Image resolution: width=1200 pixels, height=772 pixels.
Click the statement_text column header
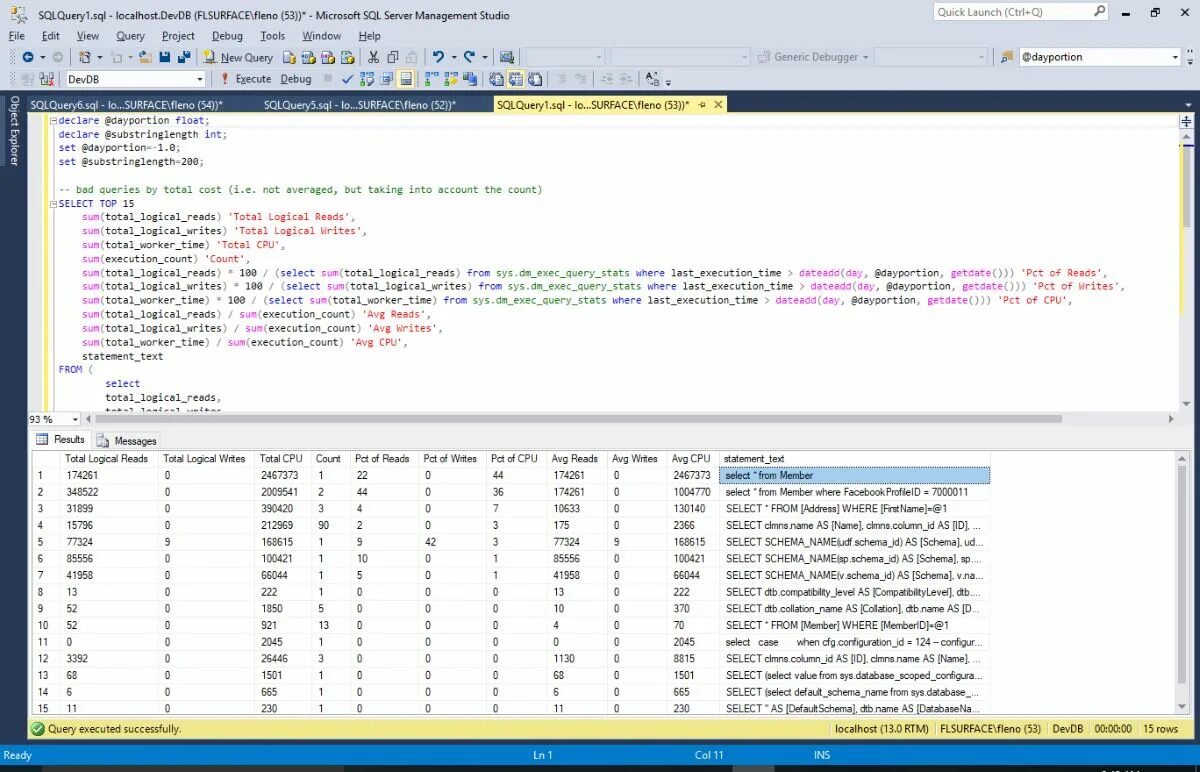click(x=854, y=458)
